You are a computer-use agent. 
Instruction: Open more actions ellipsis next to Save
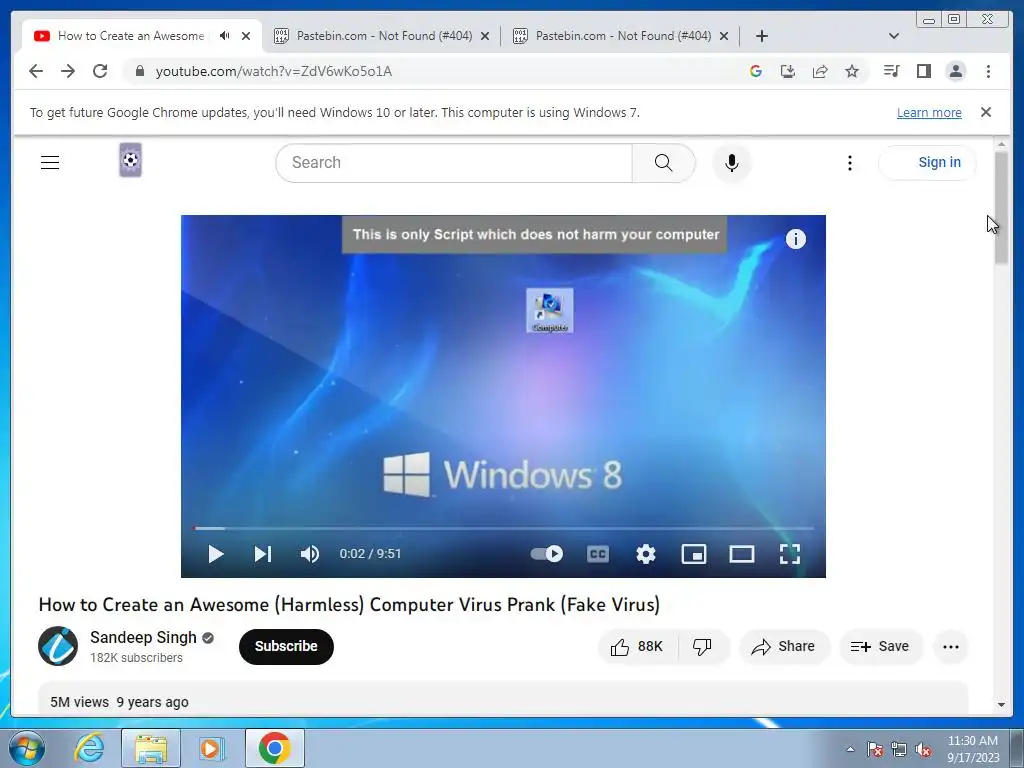tap(951, 647)
